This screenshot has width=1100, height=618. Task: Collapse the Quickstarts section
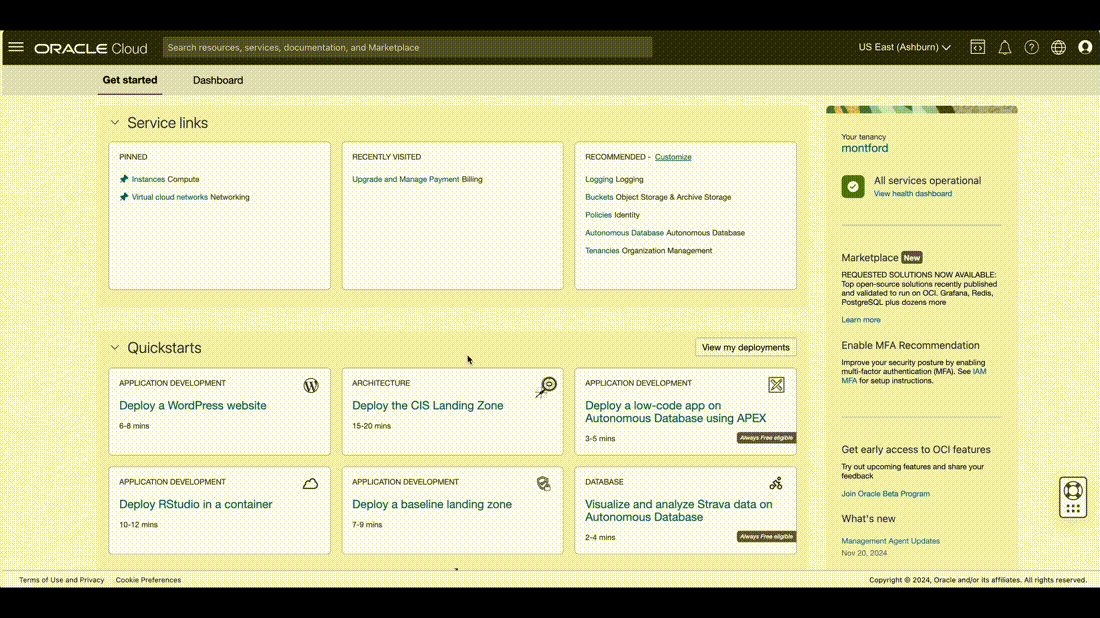click(114, 348)
